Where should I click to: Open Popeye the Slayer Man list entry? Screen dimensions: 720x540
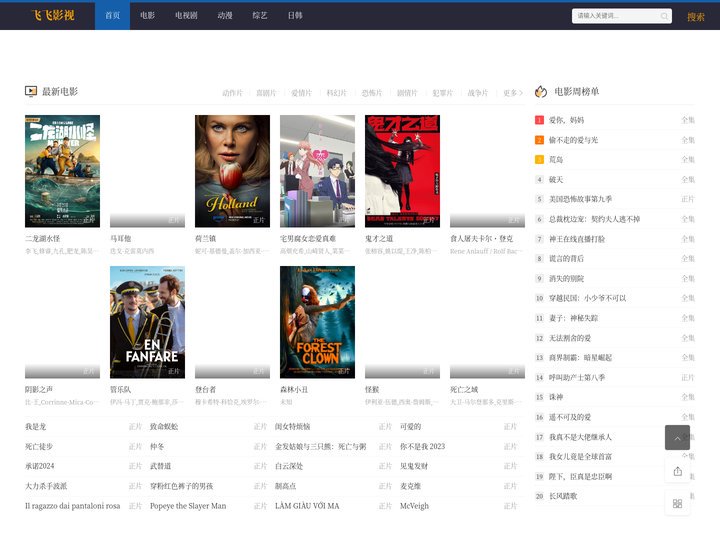pyautogui.click(x=188, y=506)
